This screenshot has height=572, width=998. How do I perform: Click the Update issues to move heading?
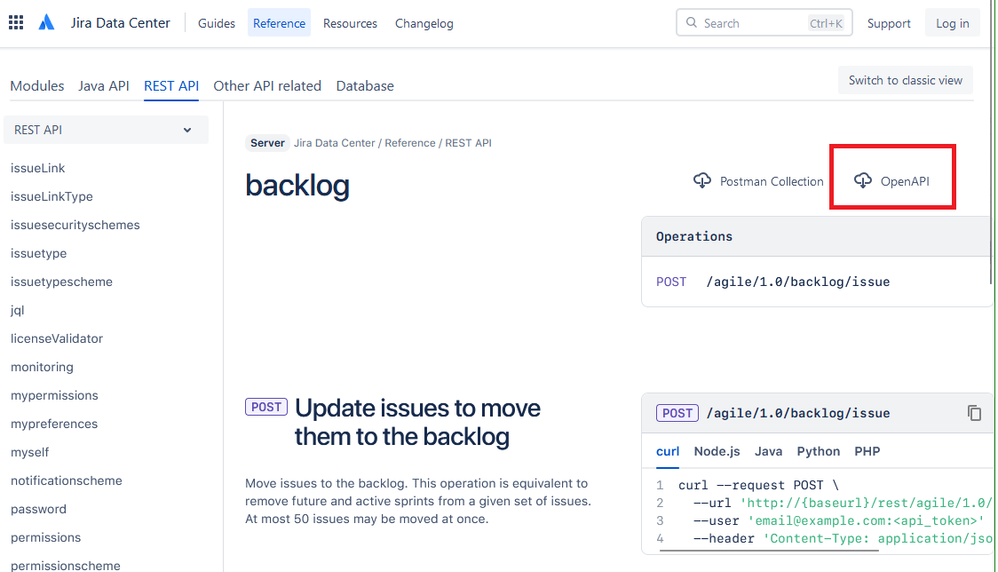[x=418, y=422]
